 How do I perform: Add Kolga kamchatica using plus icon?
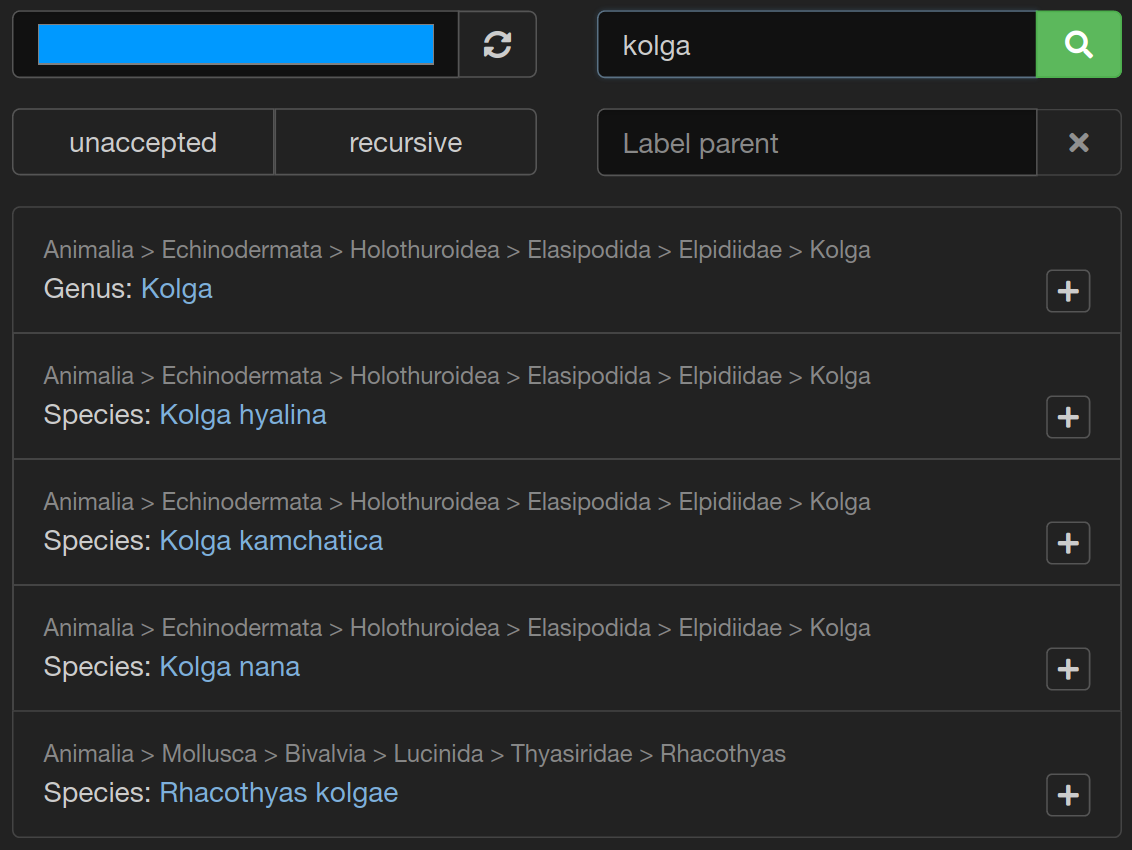[1067, 543]
